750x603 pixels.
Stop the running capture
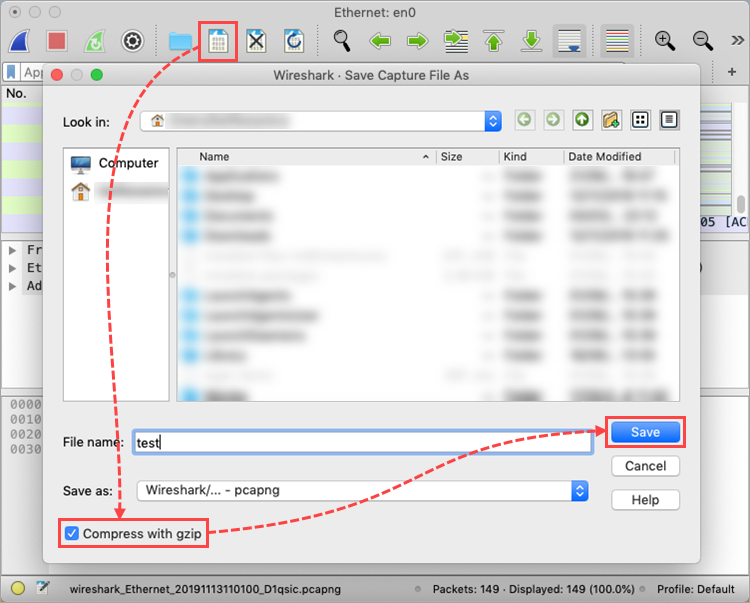click(56, 41)
